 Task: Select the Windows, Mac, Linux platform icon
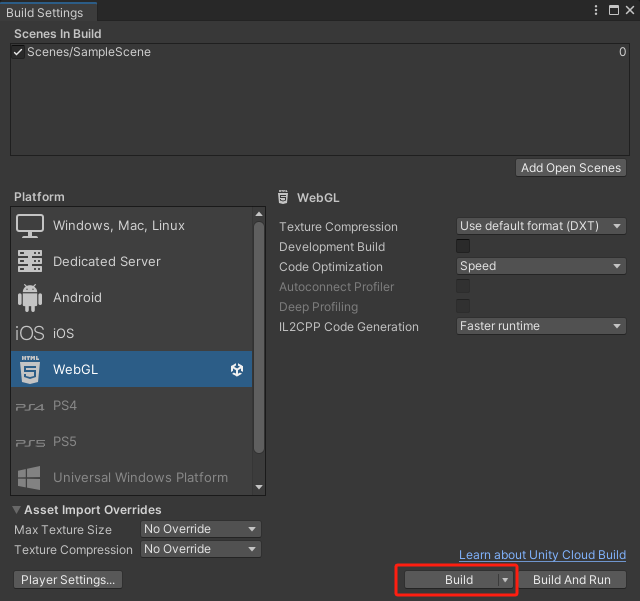[30, 226]
